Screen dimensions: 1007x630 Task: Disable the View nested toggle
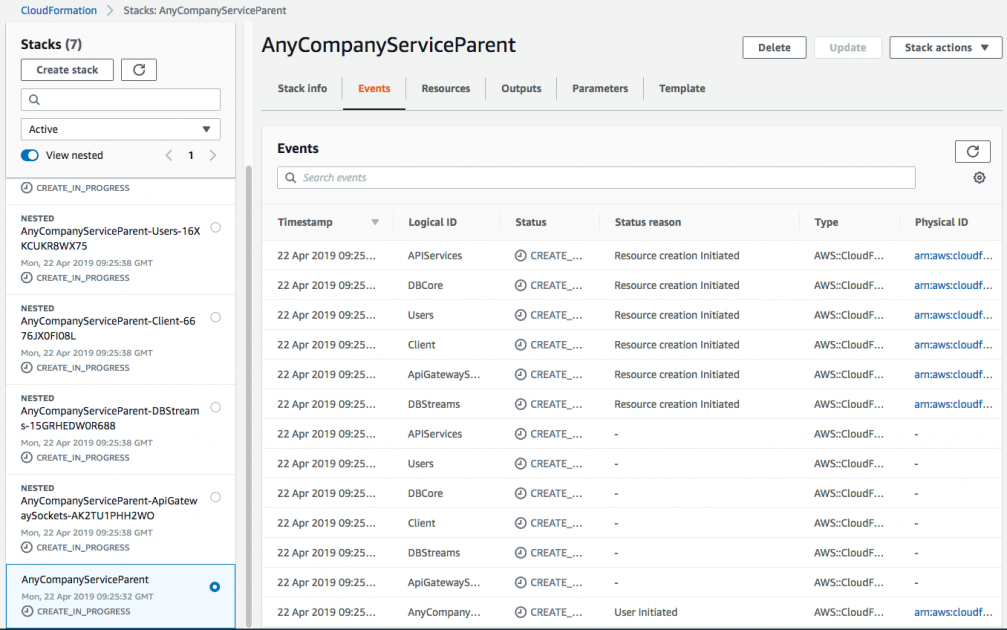30,155
